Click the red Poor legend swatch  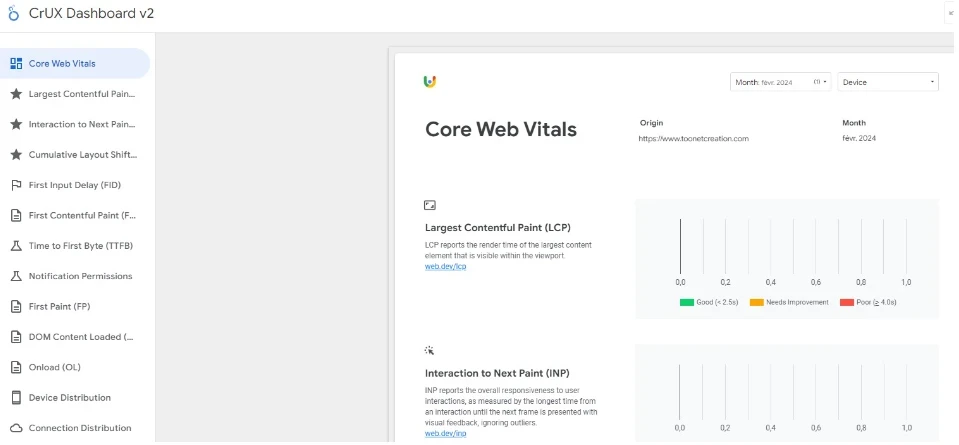[847, 302]
